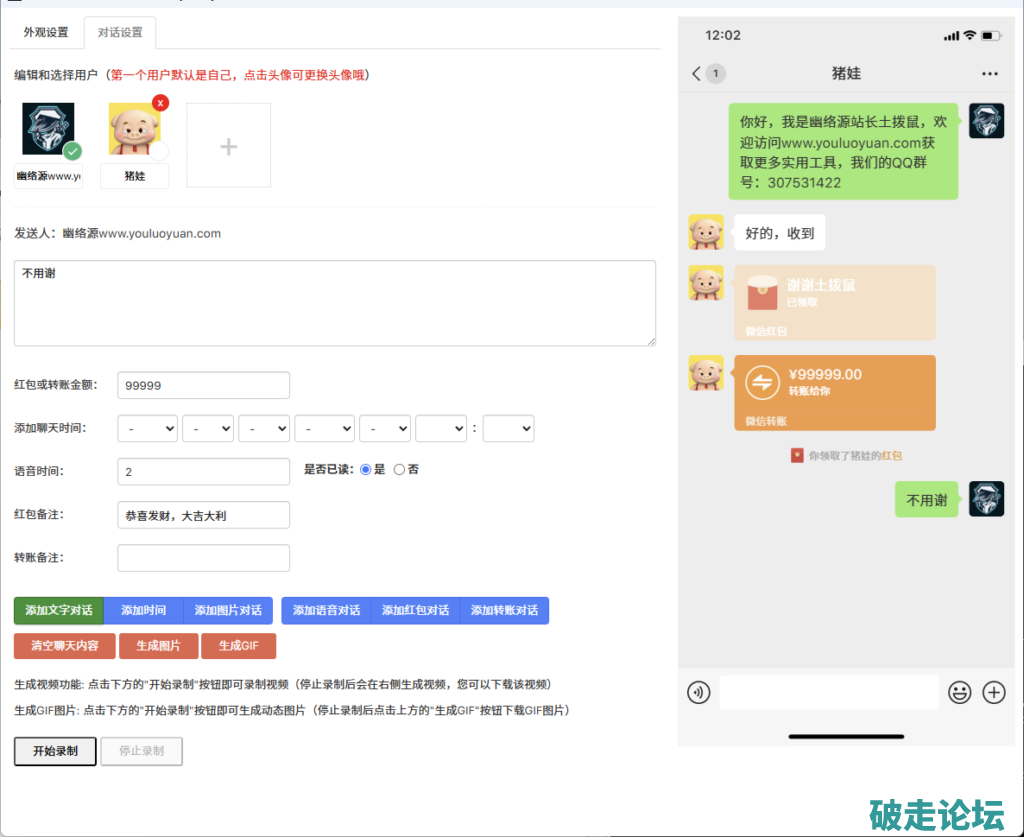This screenshot has height=837, width=1024.
Task: Tap the plus icon in chat bar
Action: click(993, 692)
